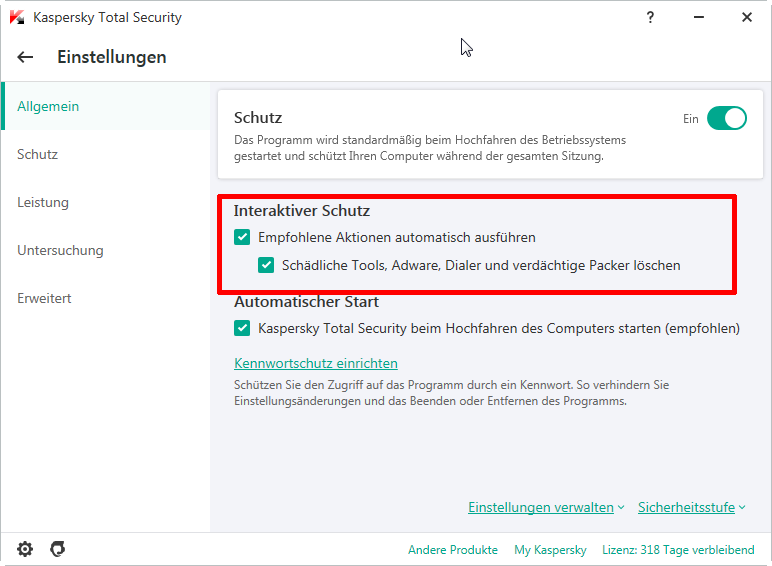Open the Erweitert settings section

click(x=106, y=298)
